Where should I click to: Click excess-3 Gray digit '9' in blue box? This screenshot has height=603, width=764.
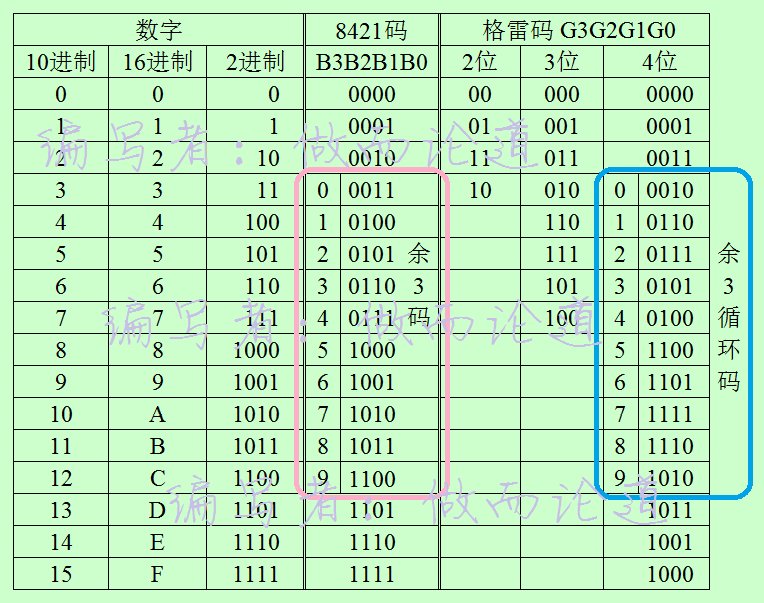tap(620, 478)
